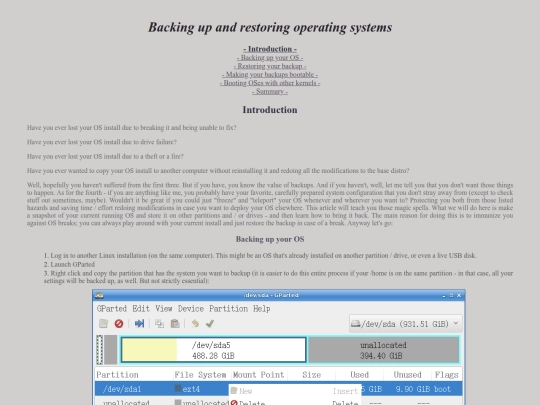
Task: Follow the Restoring your backup link
Action: click(270, 66)
